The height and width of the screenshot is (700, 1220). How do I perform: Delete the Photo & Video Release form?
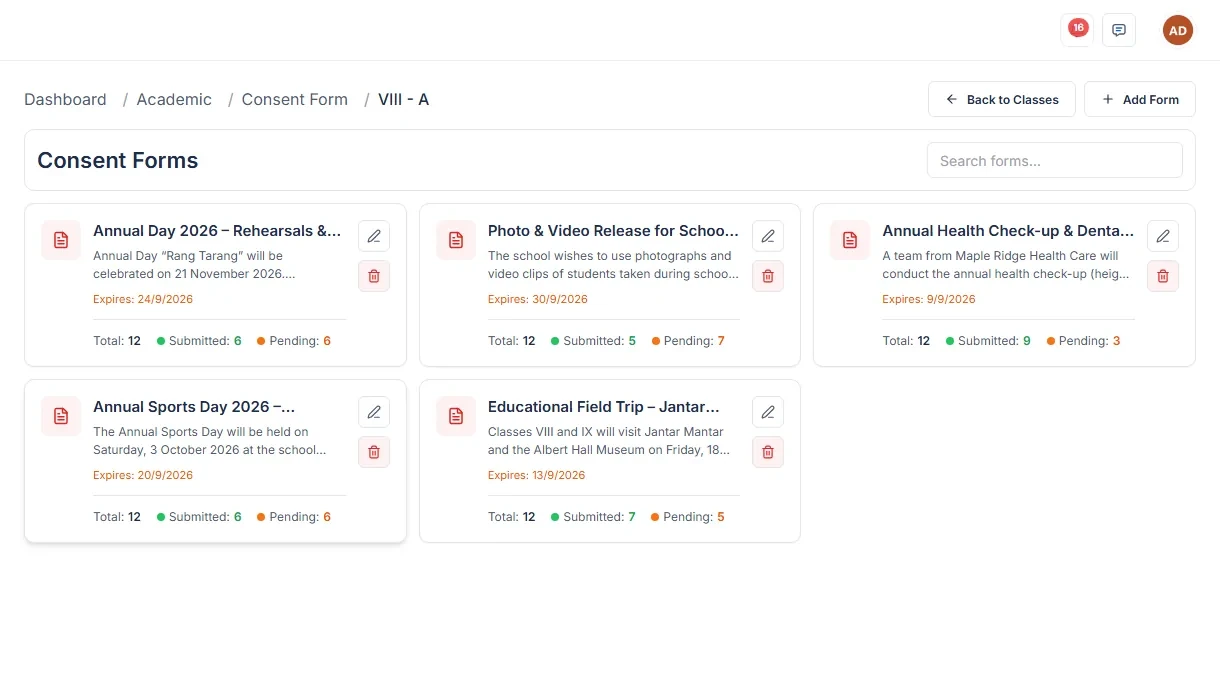coord(768,276)
